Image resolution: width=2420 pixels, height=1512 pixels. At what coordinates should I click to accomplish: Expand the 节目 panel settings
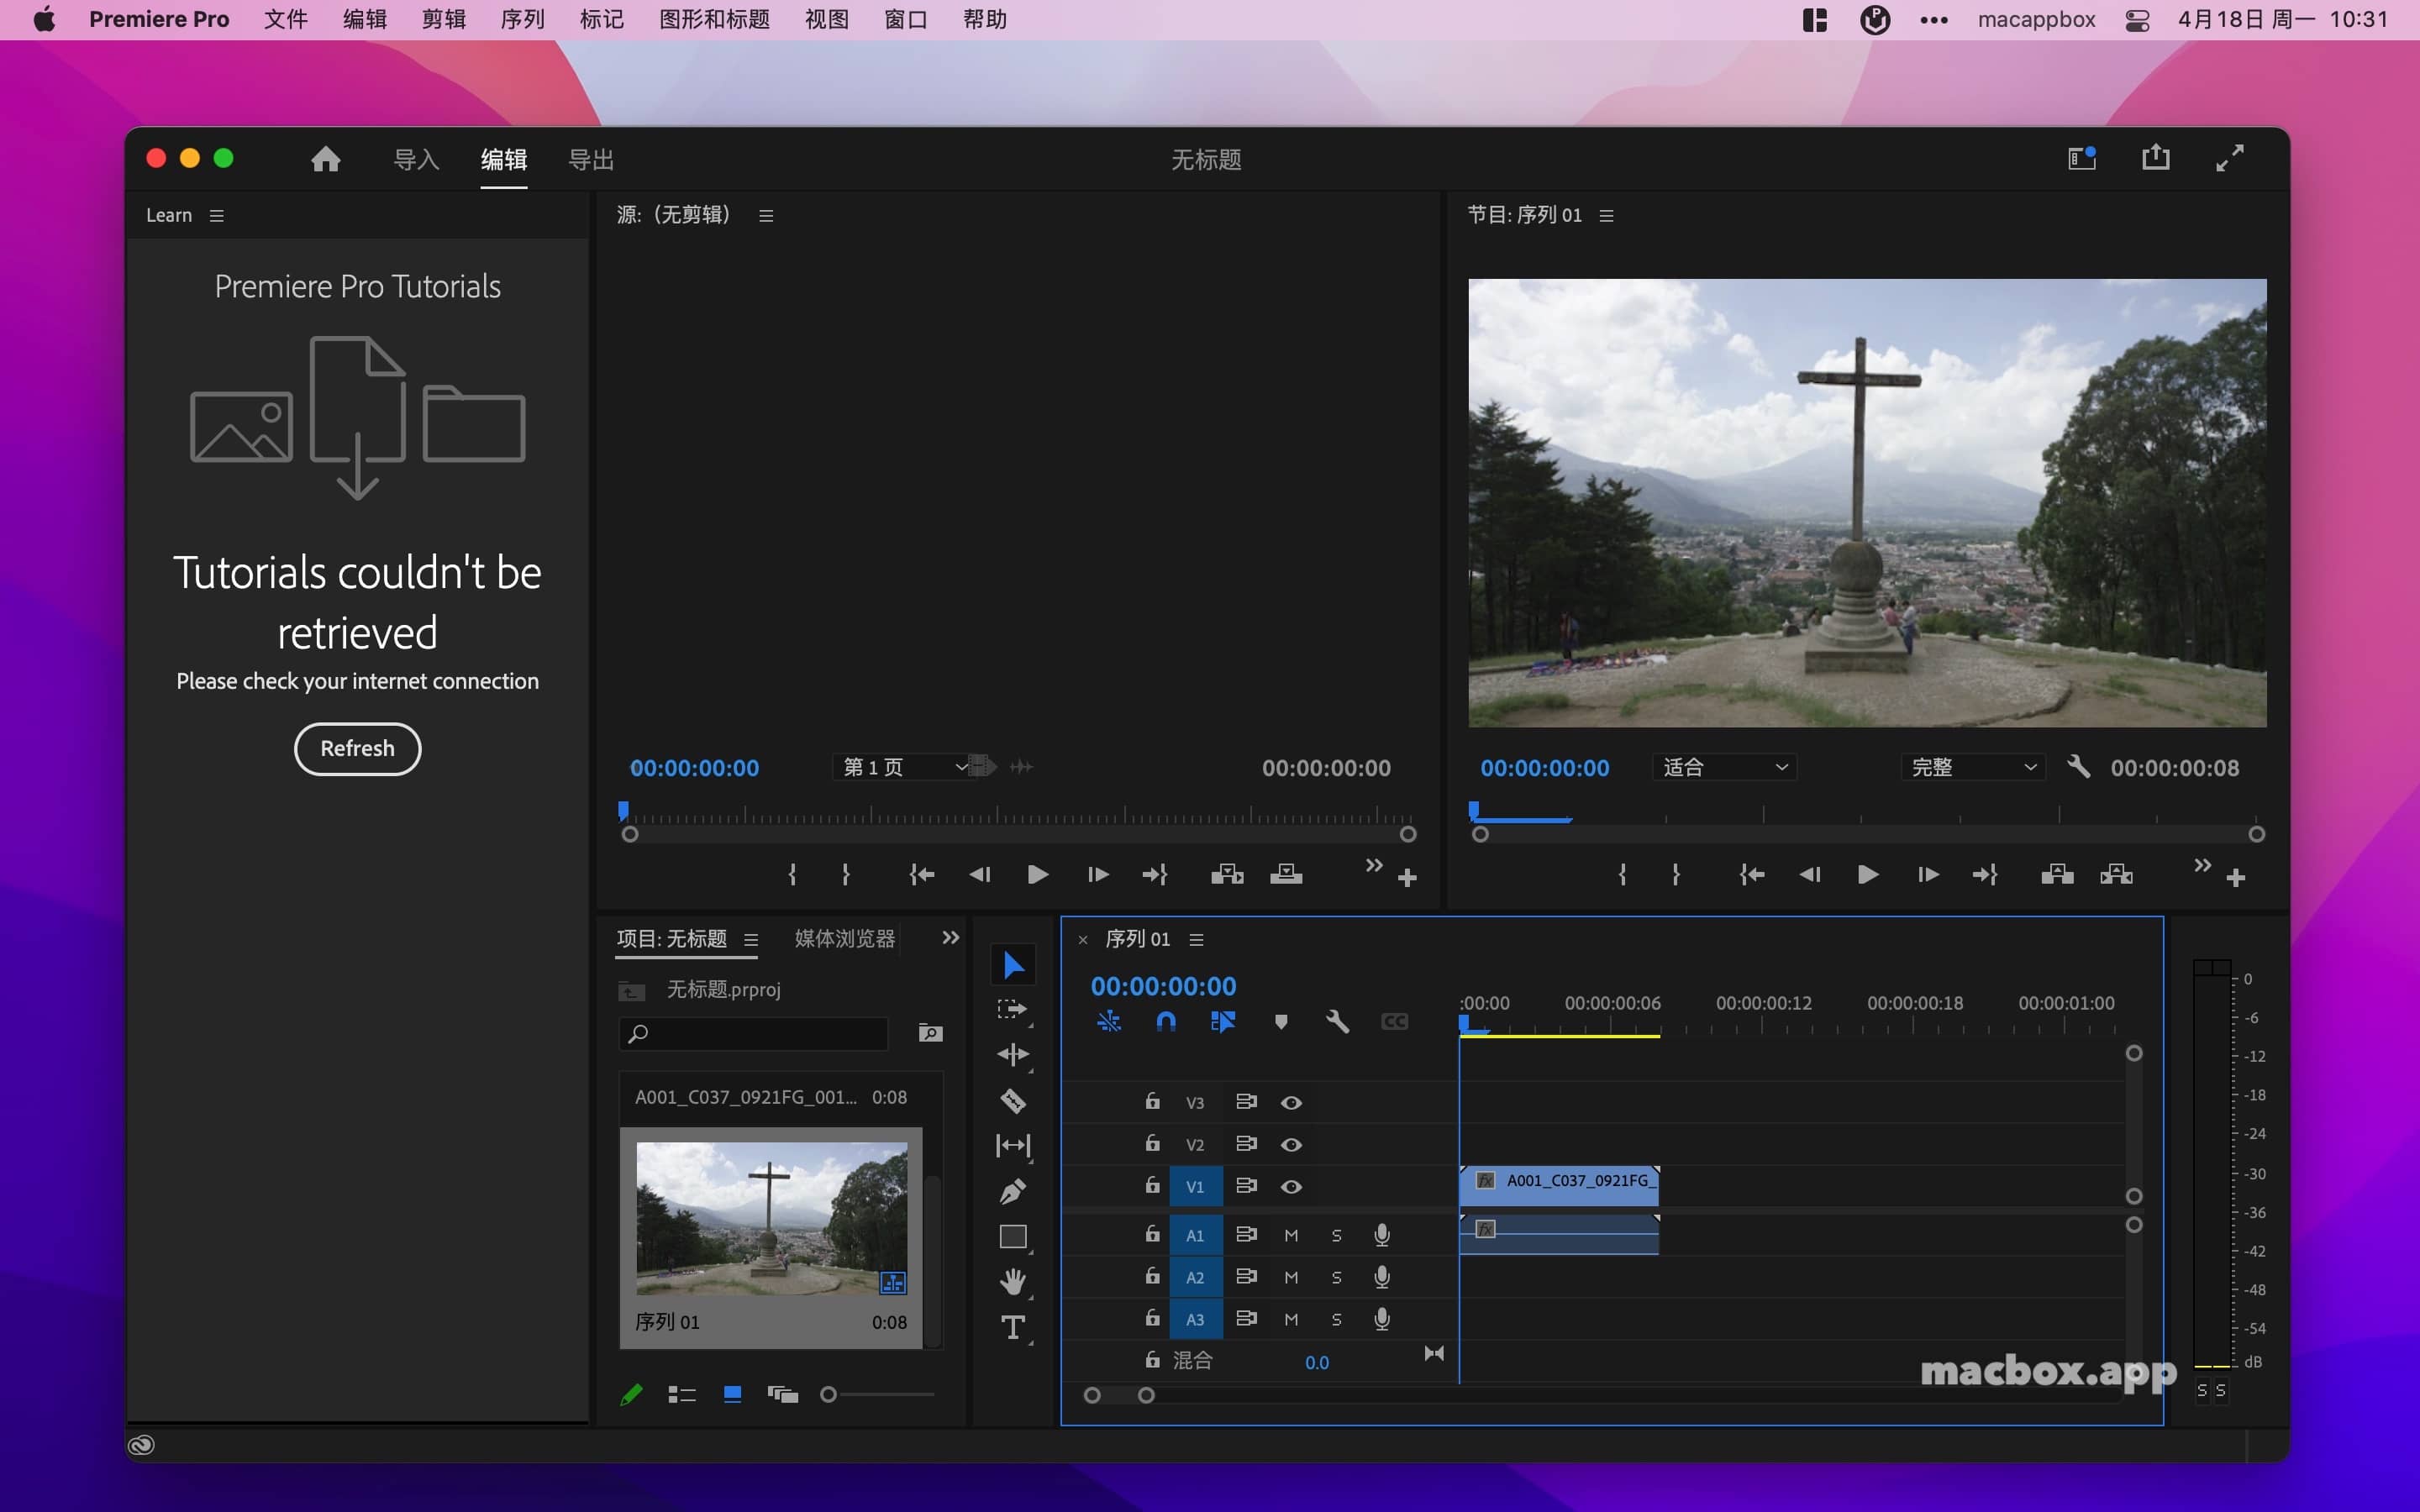pyautogui.click(x=1607, y=214)
